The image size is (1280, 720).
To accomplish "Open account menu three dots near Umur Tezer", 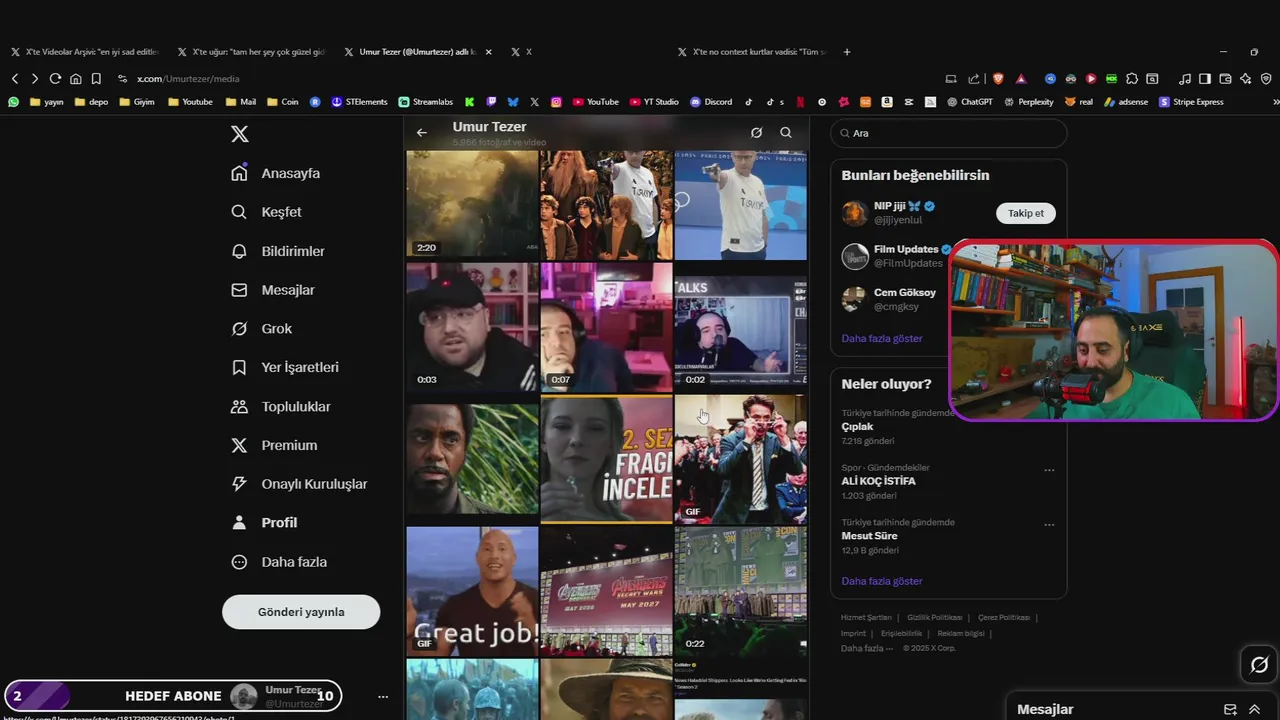I will point(383,696).
